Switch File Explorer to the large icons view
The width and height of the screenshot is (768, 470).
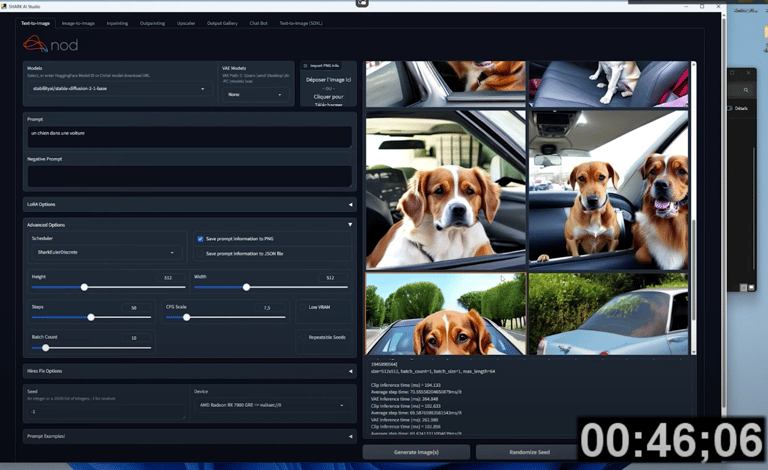coord(751,287)
